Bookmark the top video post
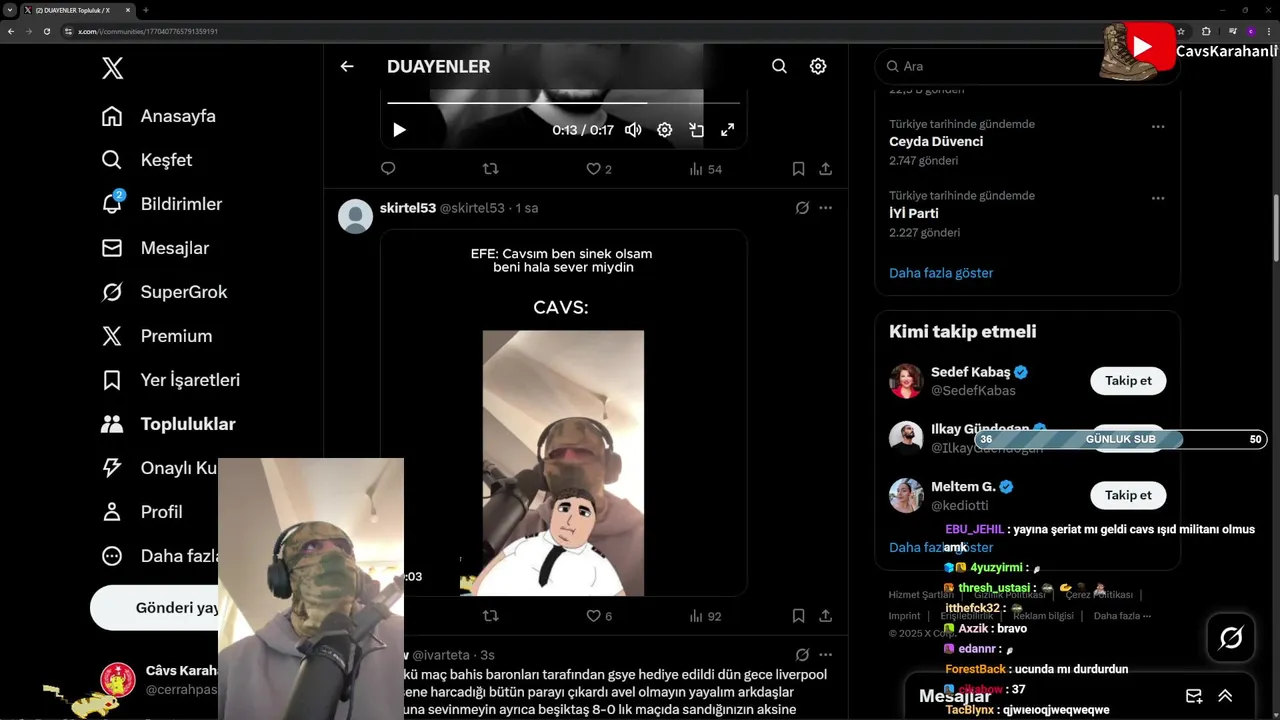 coord(798,169)
